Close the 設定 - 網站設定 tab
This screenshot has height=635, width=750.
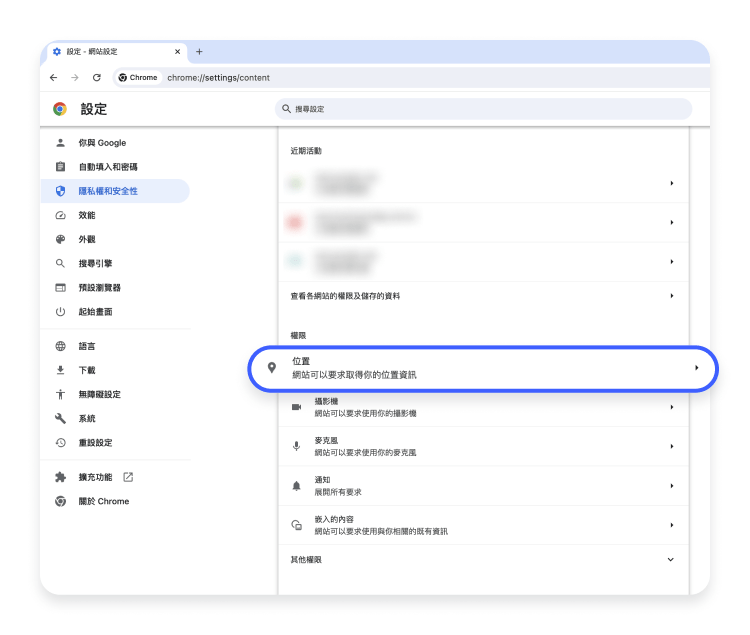pyautogui.click(x=177, y=52)
